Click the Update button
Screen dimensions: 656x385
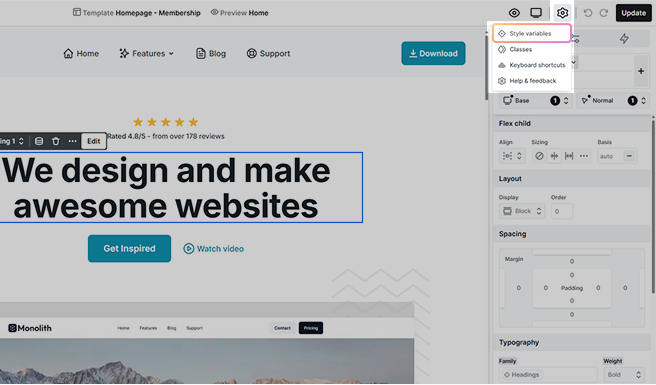tap(633, 13)
